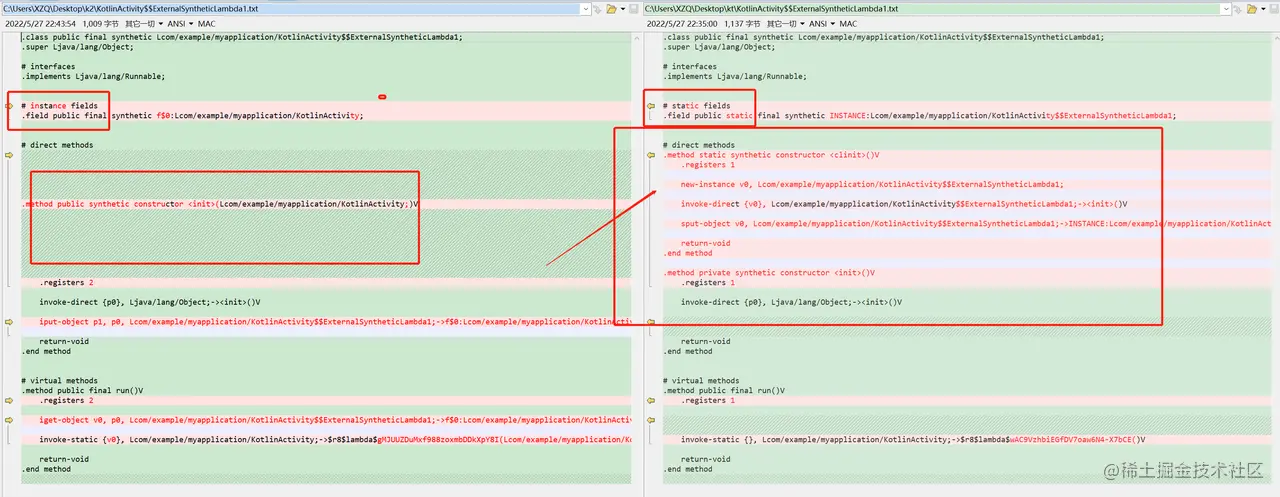Click right pane '.method public final run()V' line
The image size is (1280, 497).
tap(723, 390)
